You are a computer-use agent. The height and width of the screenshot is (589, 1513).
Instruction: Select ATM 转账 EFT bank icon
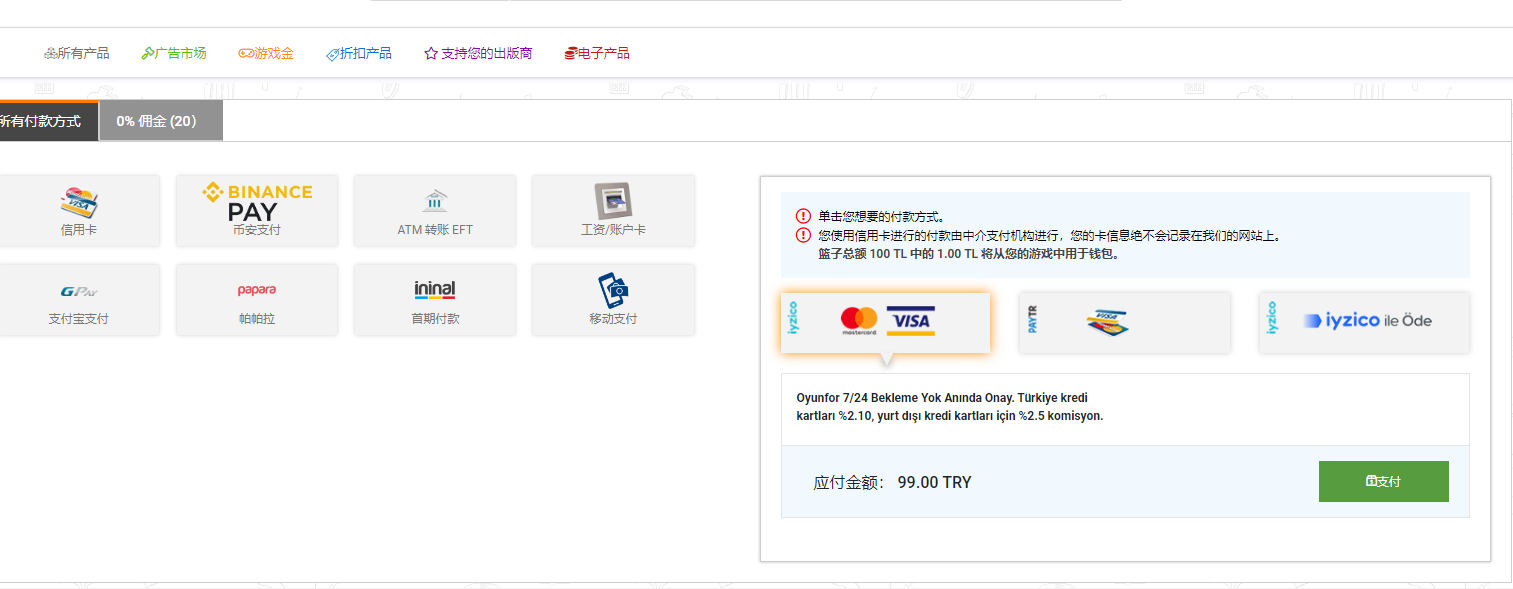coord(435,210)
